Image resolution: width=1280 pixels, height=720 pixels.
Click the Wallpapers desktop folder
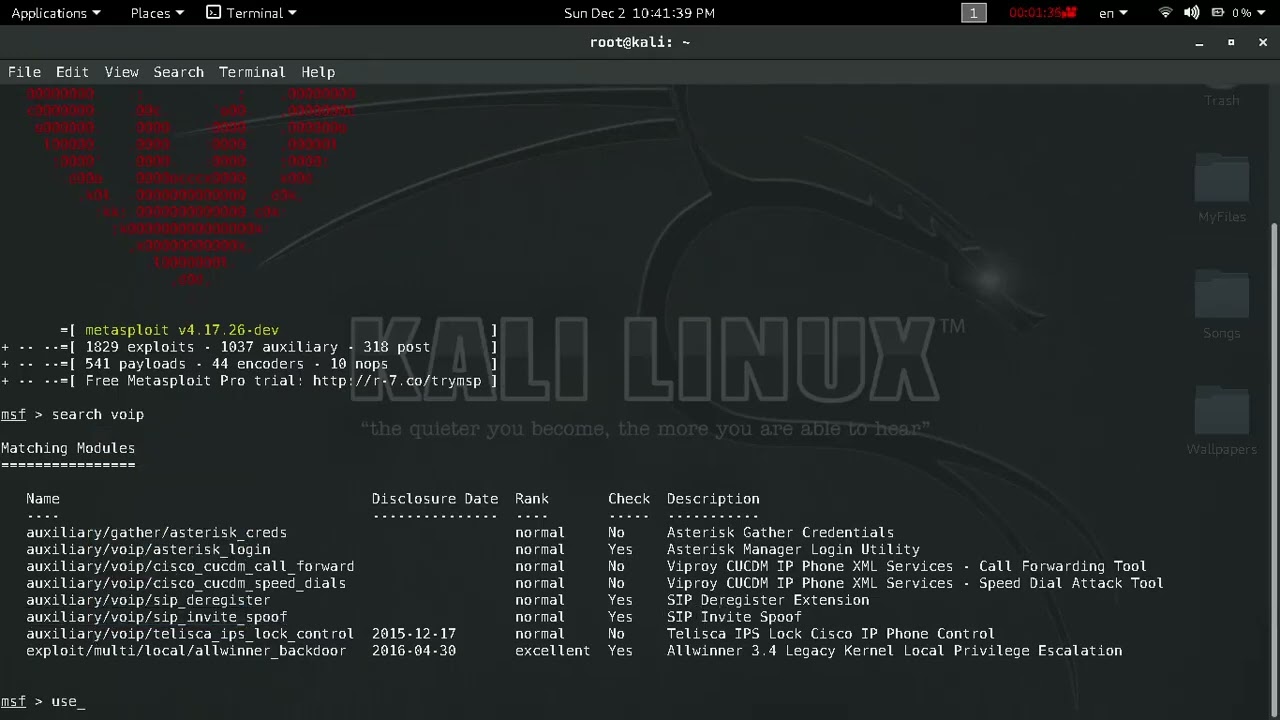point(1222,421)
